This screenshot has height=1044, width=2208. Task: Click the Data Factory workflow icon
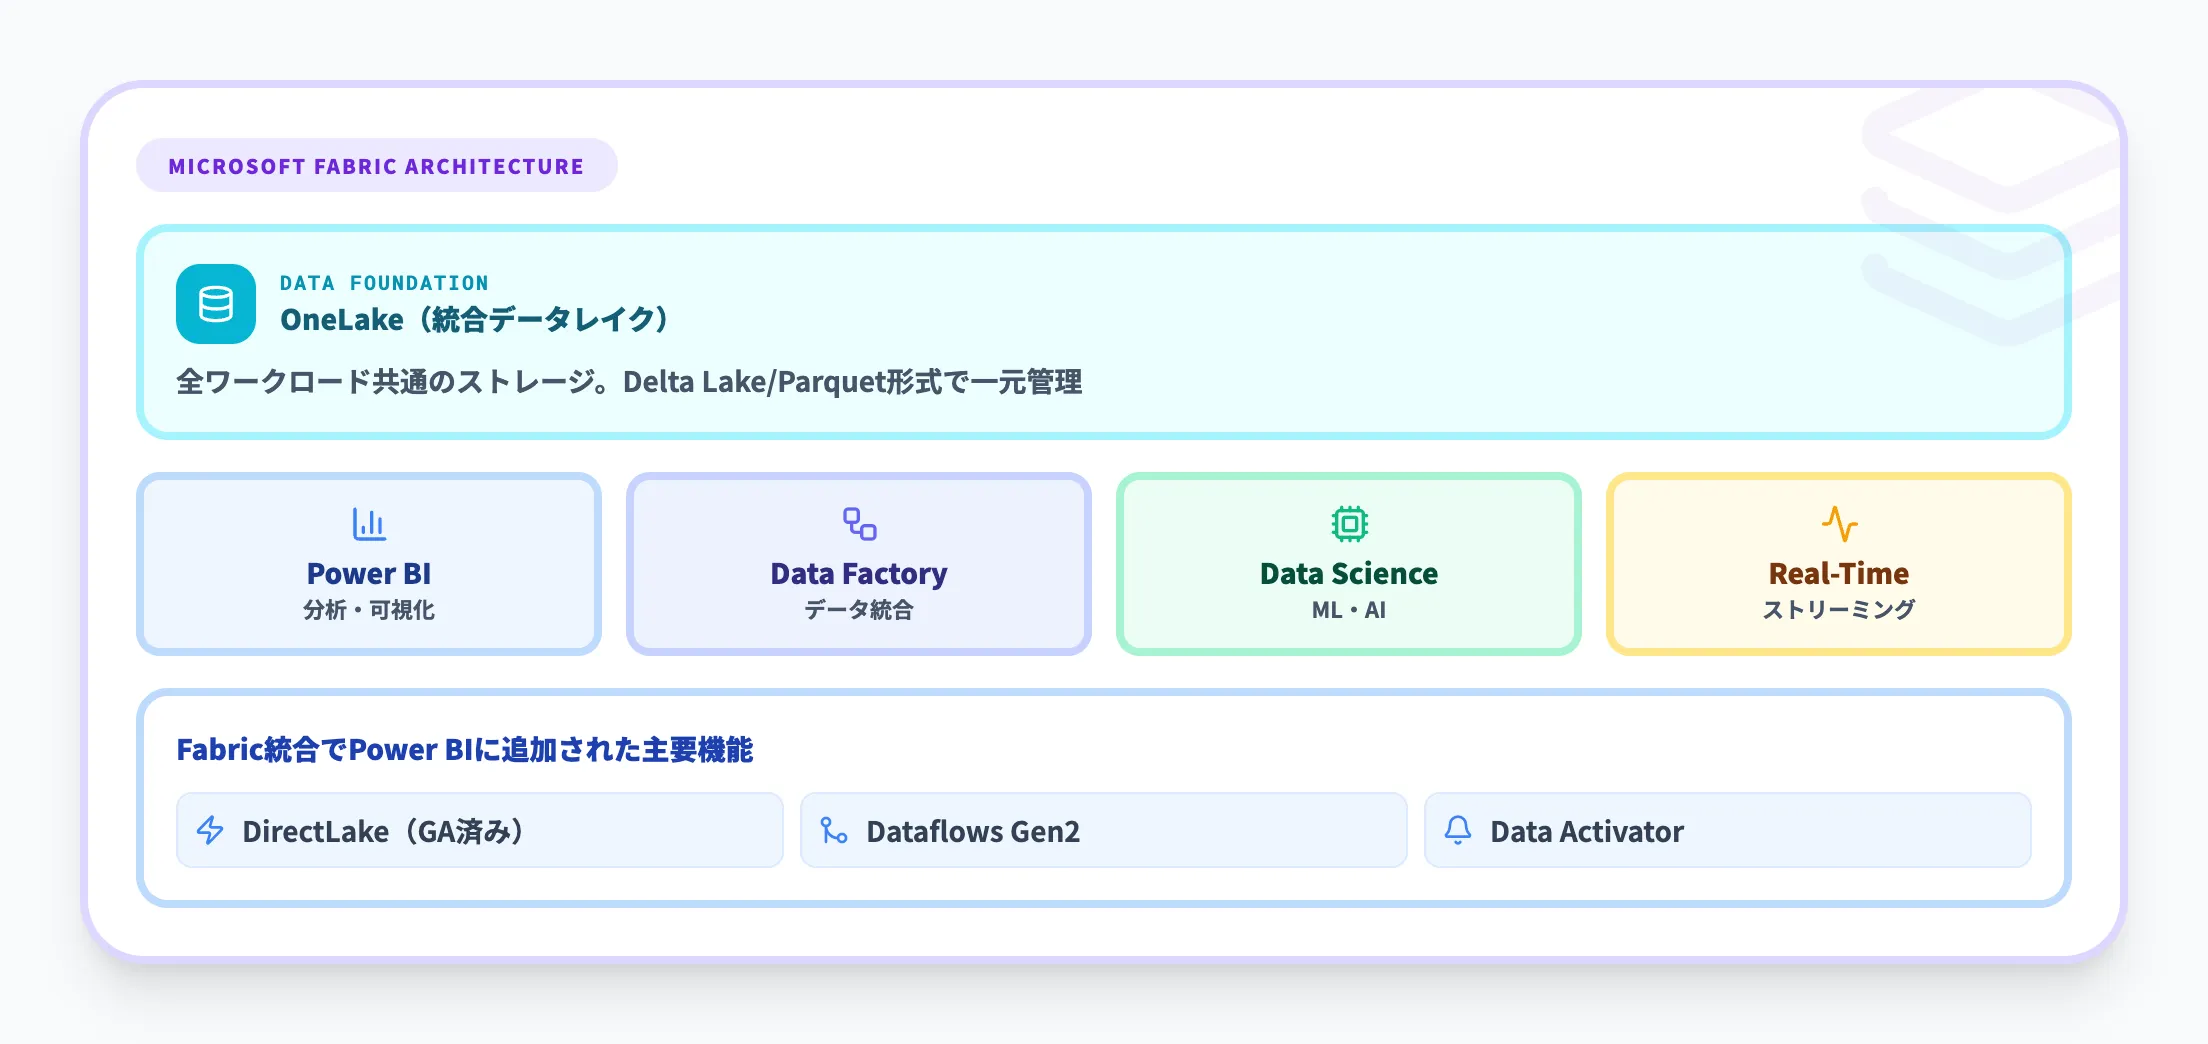tap(859, 524)
